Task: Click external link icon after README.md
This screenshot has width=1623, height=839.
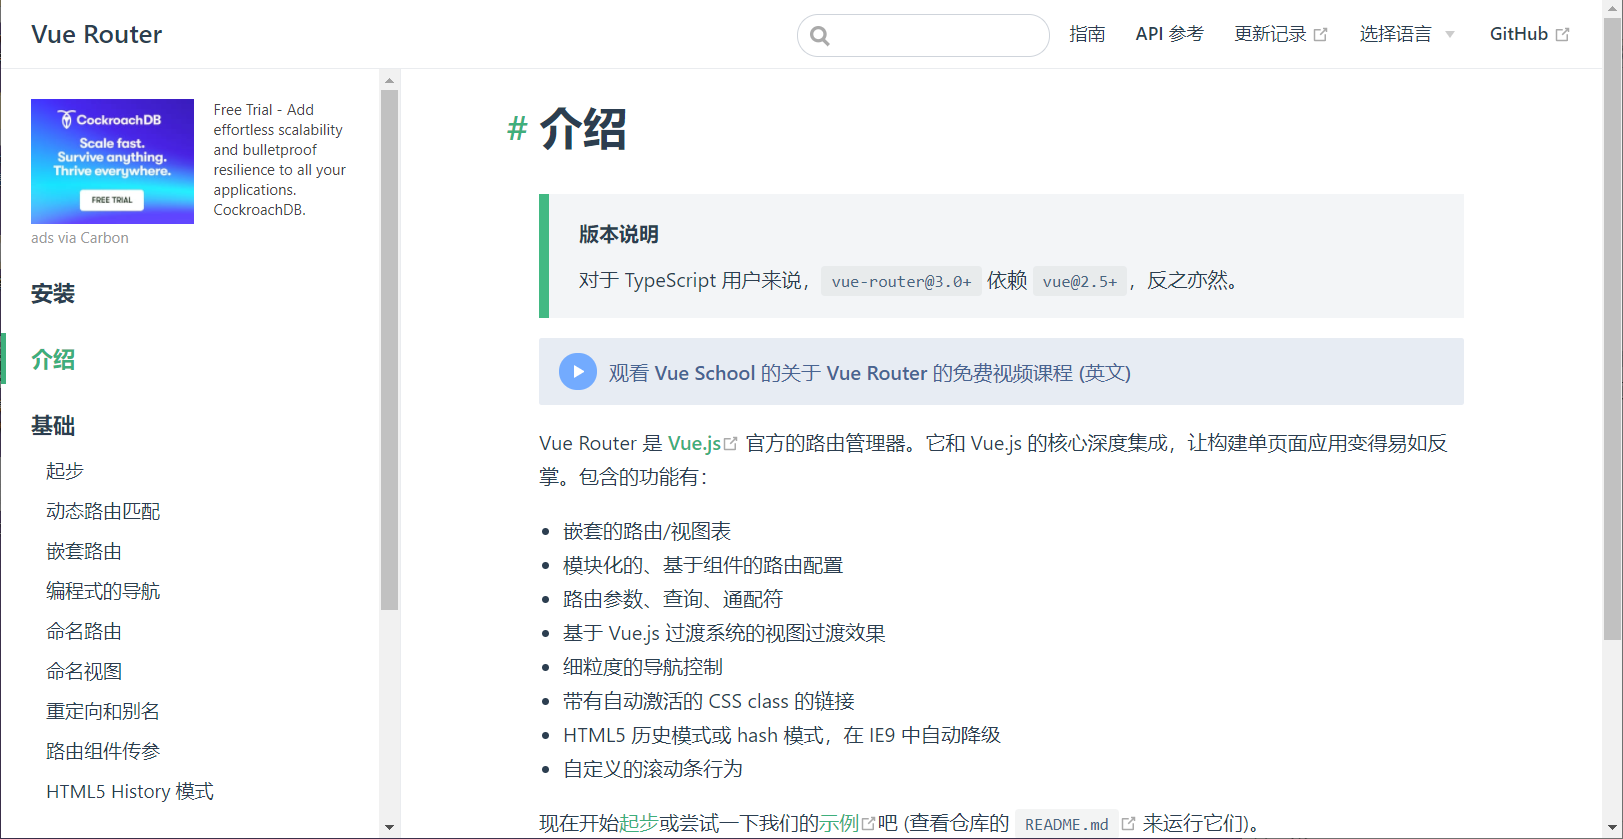Action: coord(1128,823)
